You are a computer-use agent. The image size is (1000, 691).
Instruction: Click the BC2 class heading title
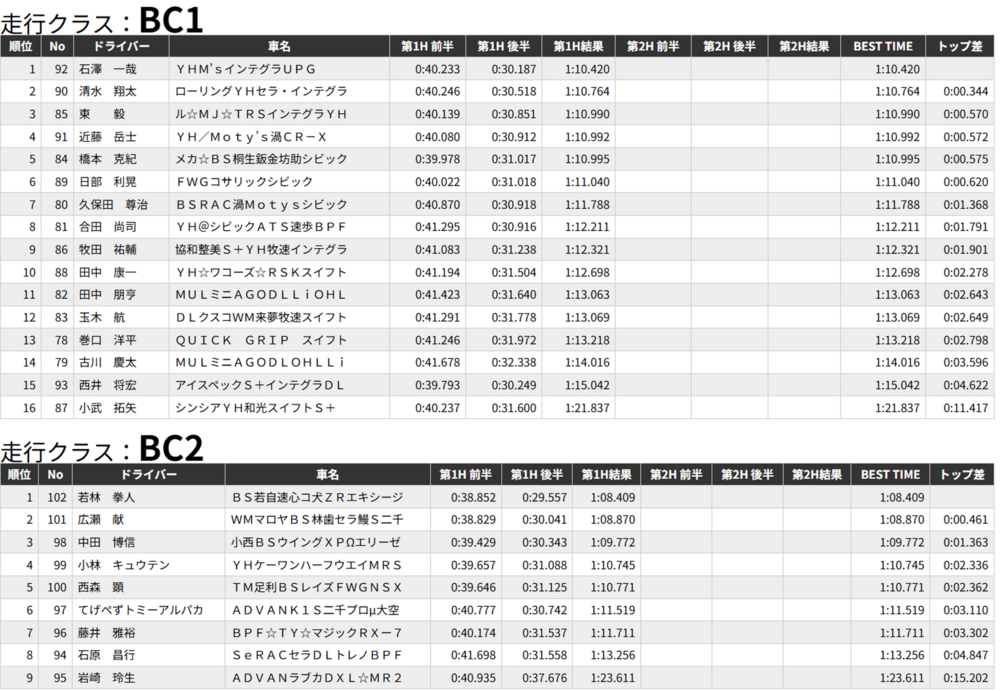tap(102, 448)
